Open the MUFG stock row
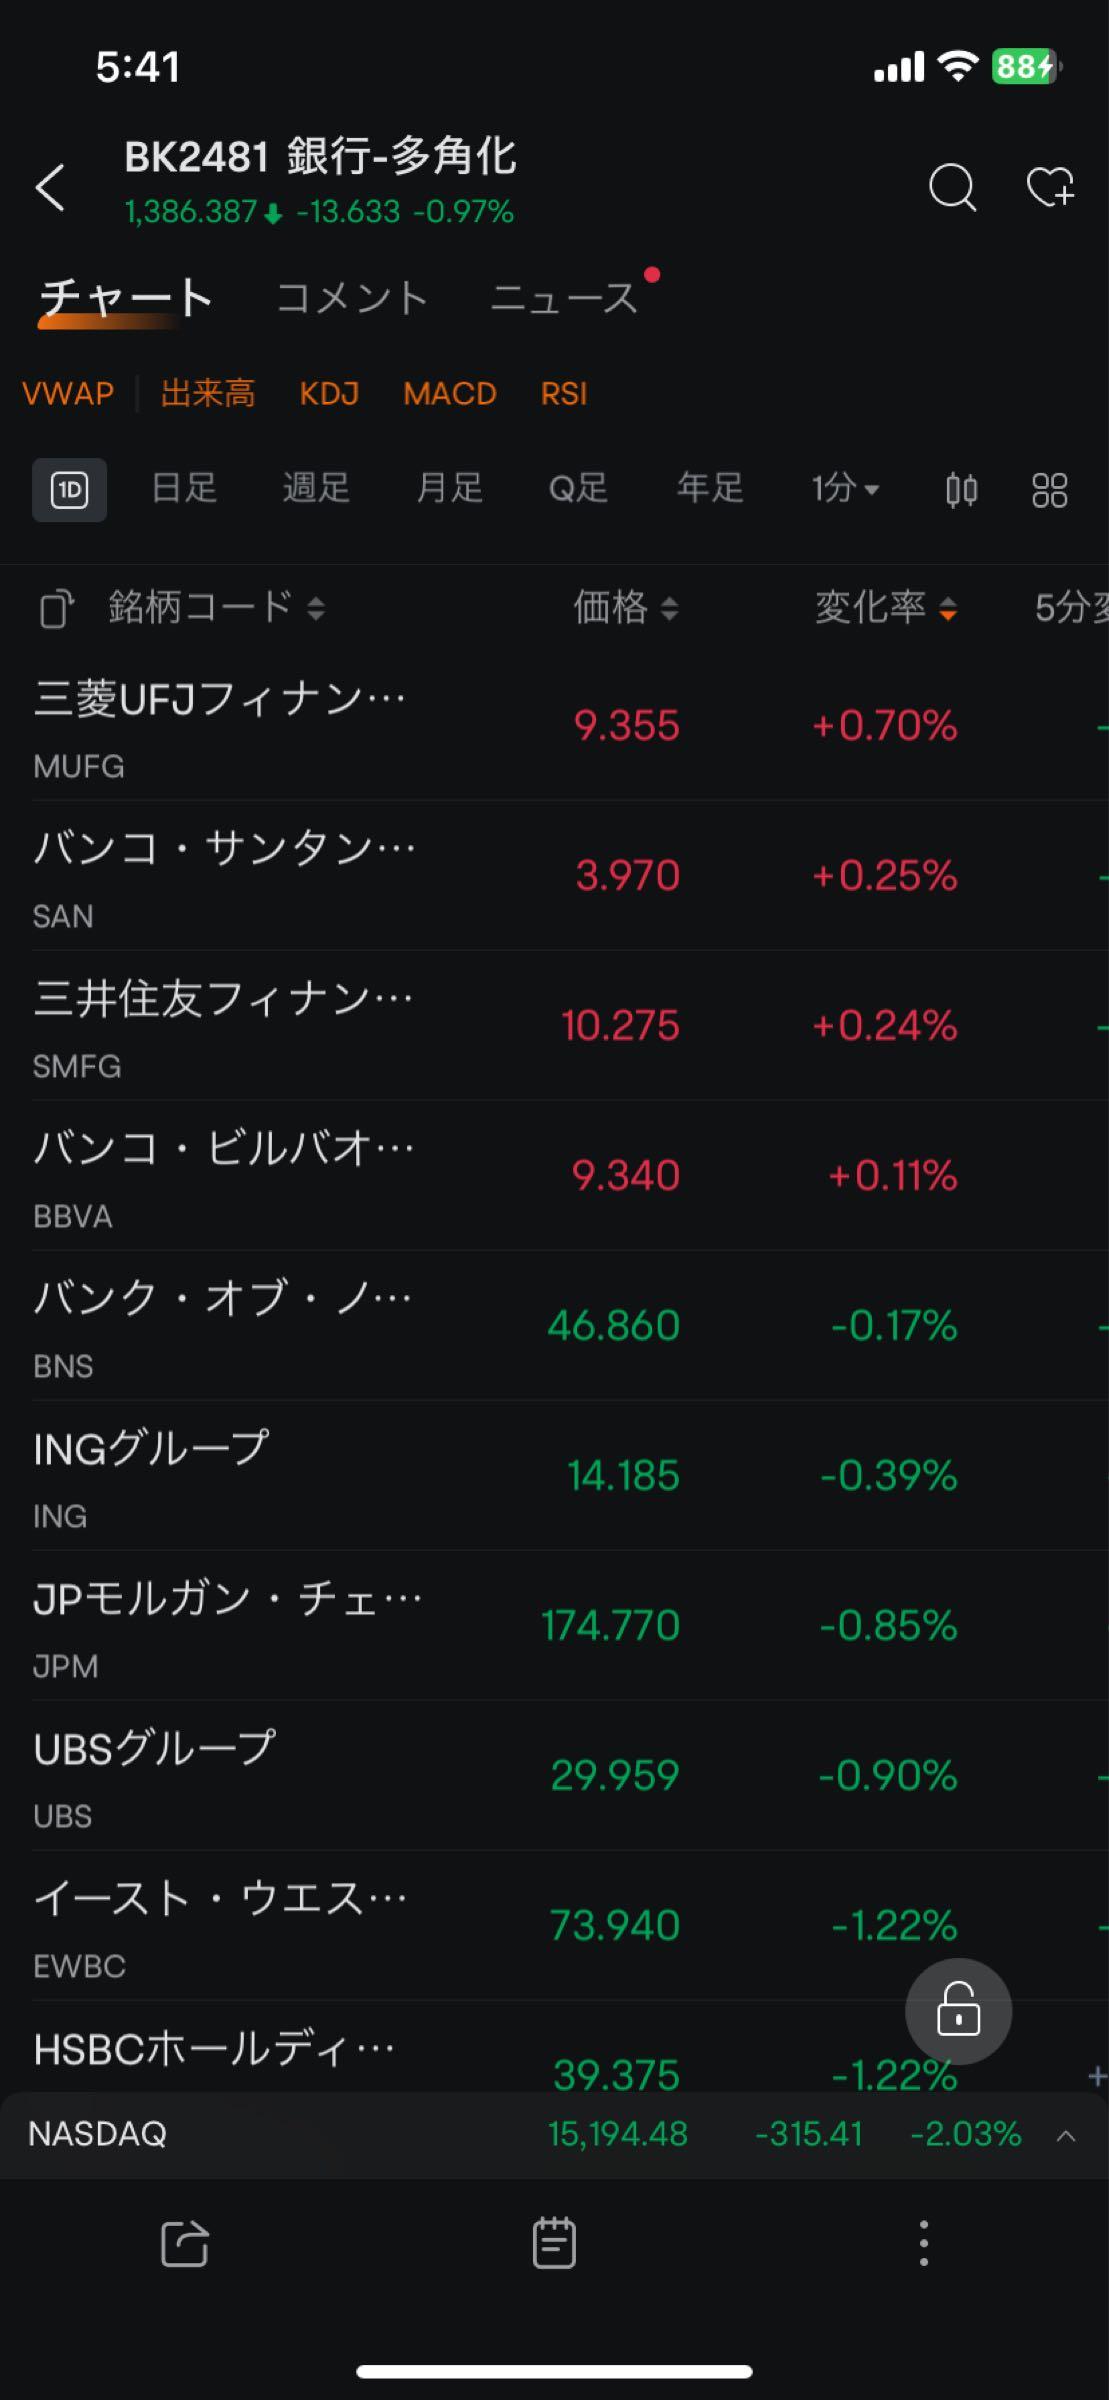 [x=400, y=727]
